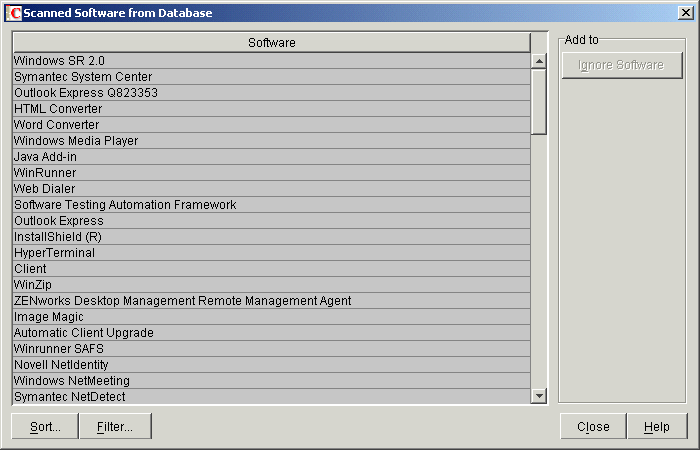
Task: Open the Filter... dialog
Action: [x=115, y=426]
